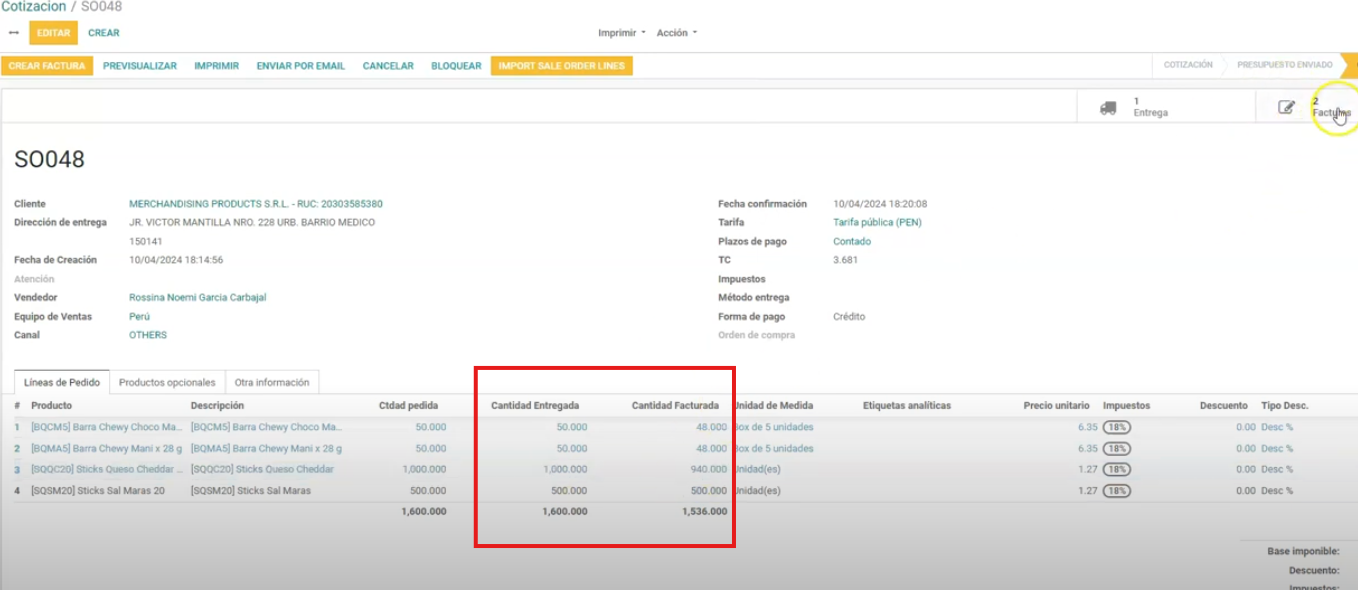Sort by Cantidad Facturada column header
Viewport: 1358px width, 590px height.
(674, 406)
